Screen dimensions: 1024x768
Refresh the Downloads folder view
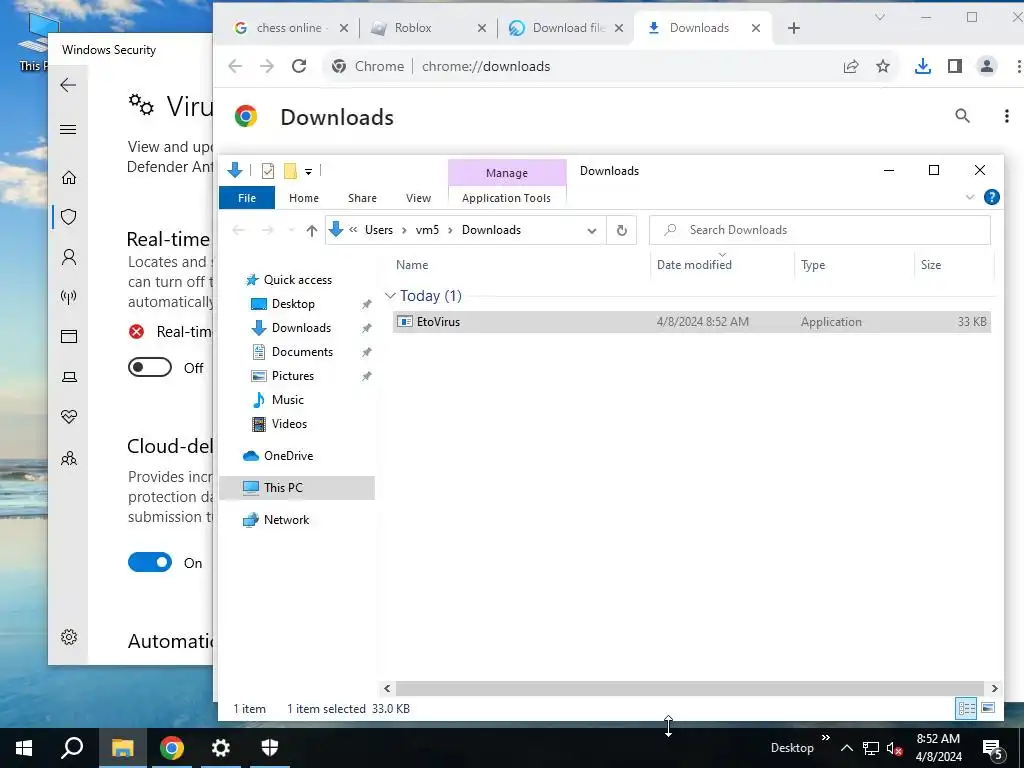[x=622, y=231]
